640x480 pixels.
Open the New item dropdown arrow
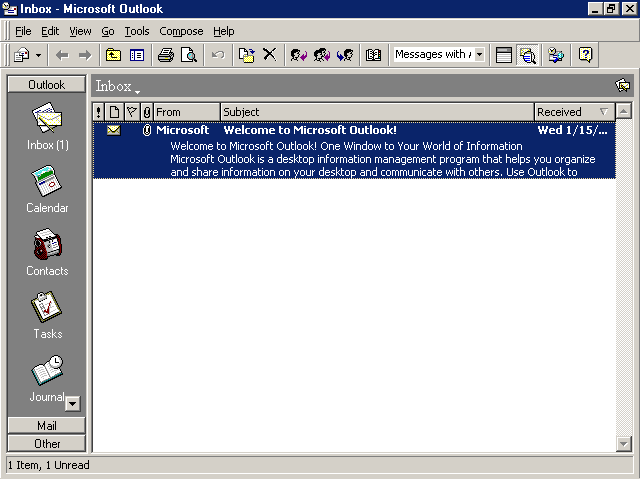coord(38,55)
